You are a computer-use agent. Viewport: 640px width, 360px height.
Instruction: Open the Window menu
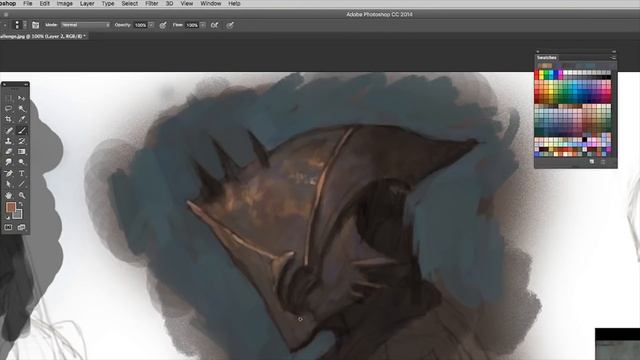pyautogui.click(x=211, y=3)
